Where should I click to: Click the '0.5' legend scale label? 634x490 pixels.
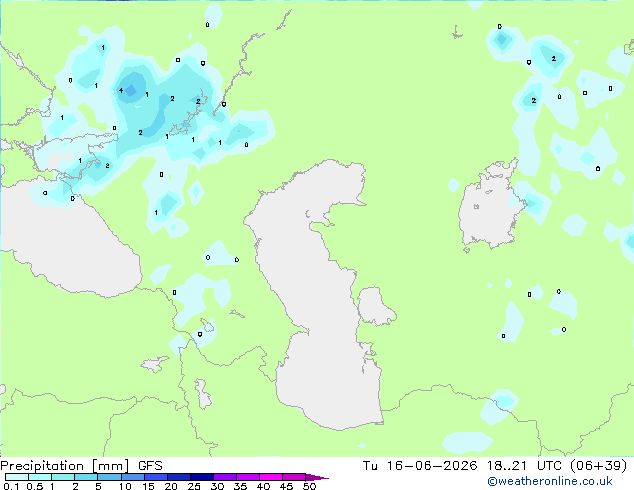(x=34, y=486)
